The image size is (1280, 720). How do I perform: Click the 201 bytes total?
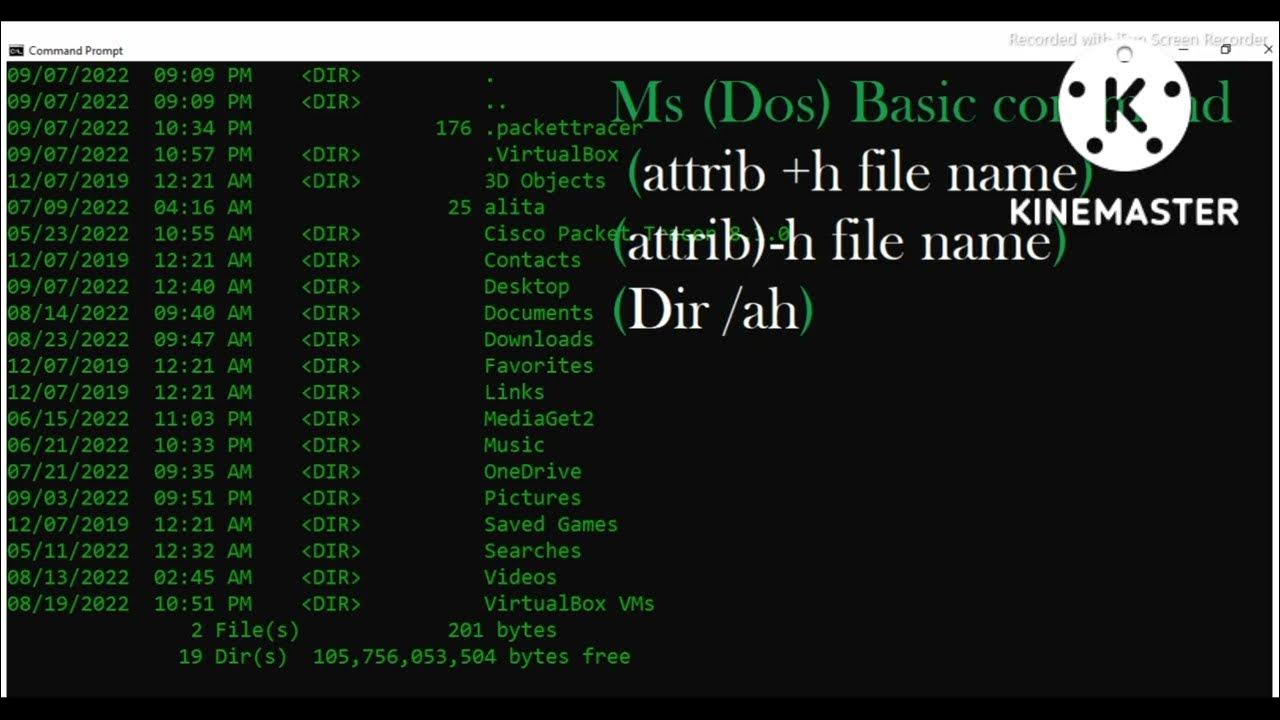[x=502, y=630]
